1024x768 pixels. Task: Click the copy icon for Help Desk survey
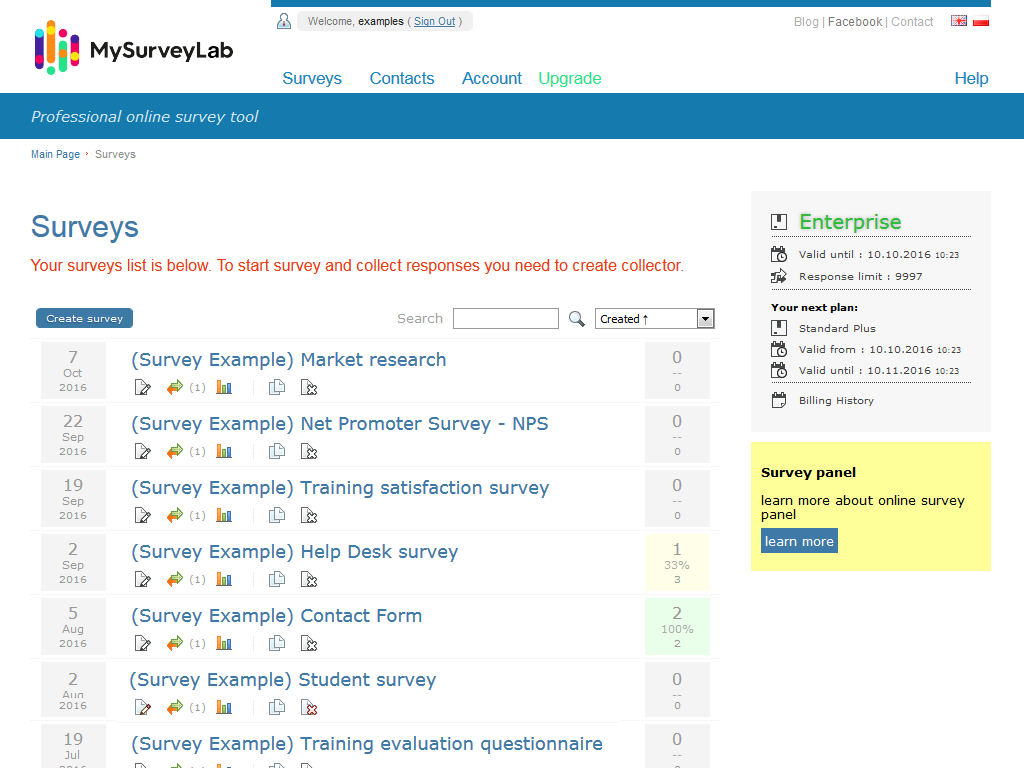click(277, 580)
